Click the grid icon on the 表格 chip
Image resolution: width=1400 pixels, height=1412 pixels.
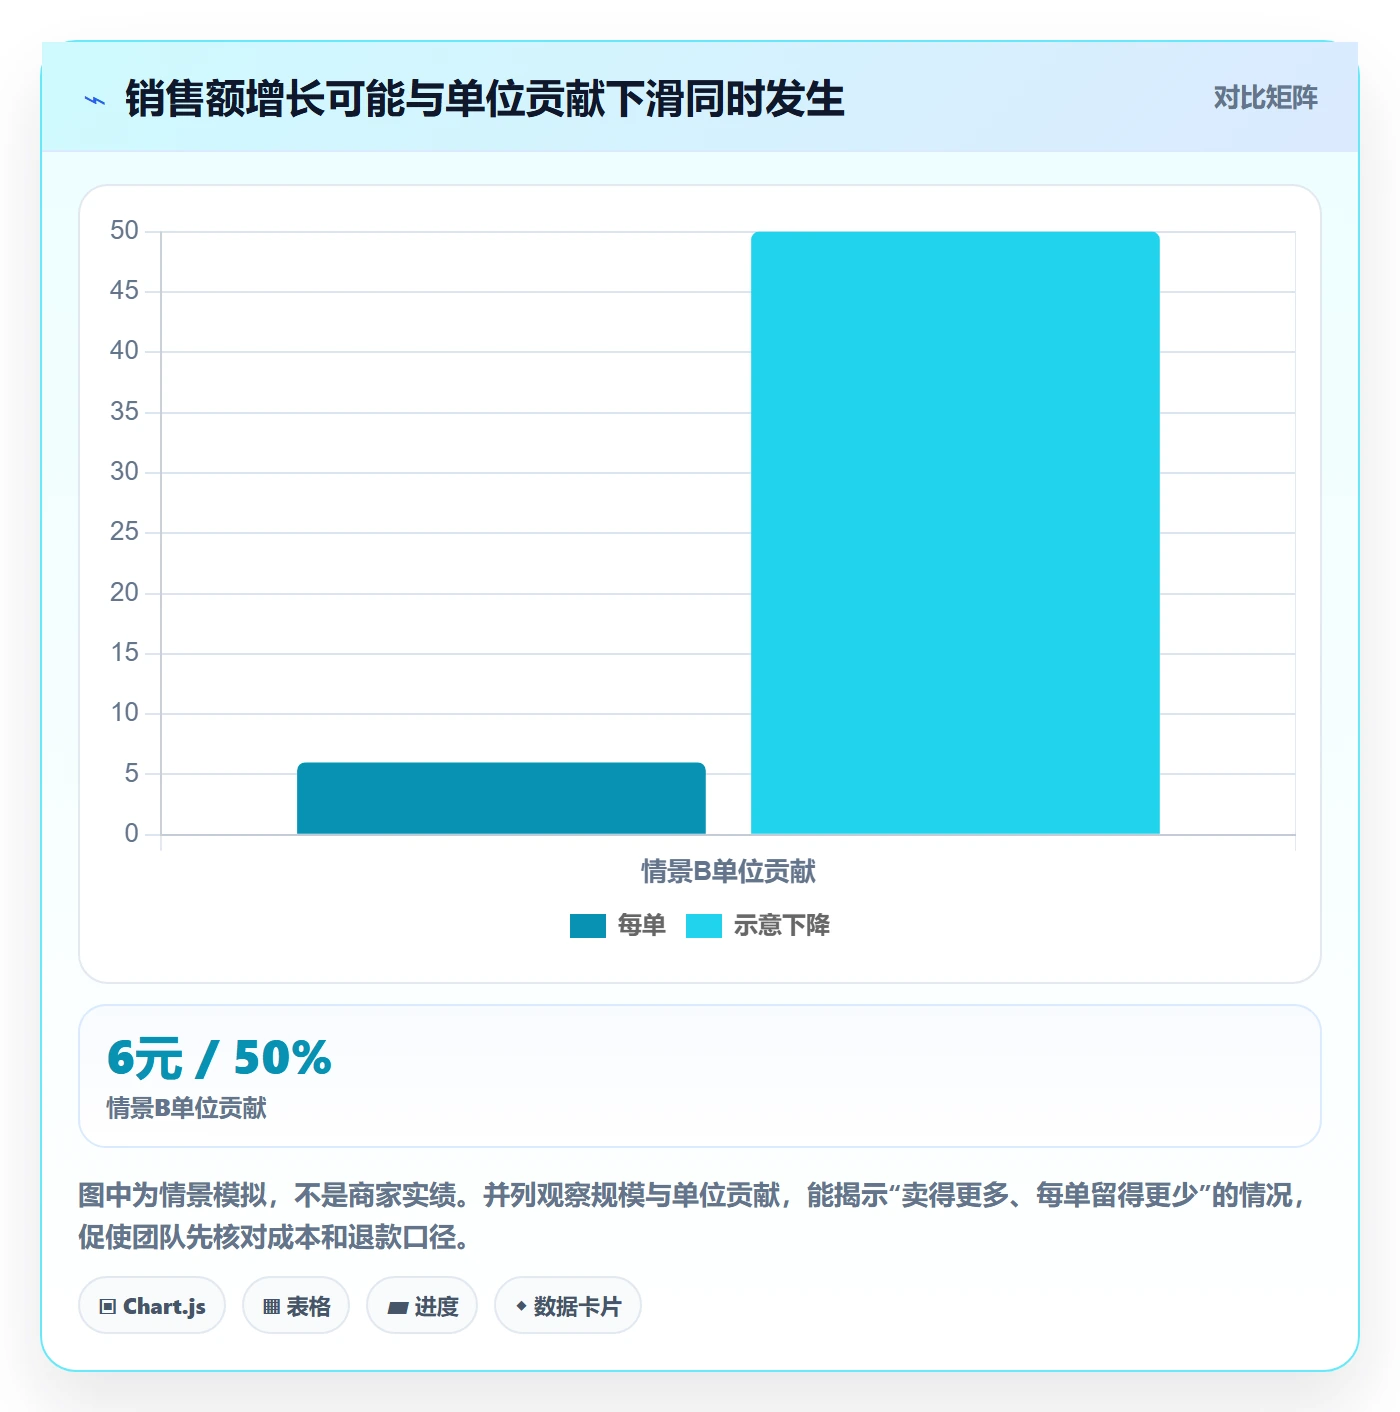click(271, 1306)
